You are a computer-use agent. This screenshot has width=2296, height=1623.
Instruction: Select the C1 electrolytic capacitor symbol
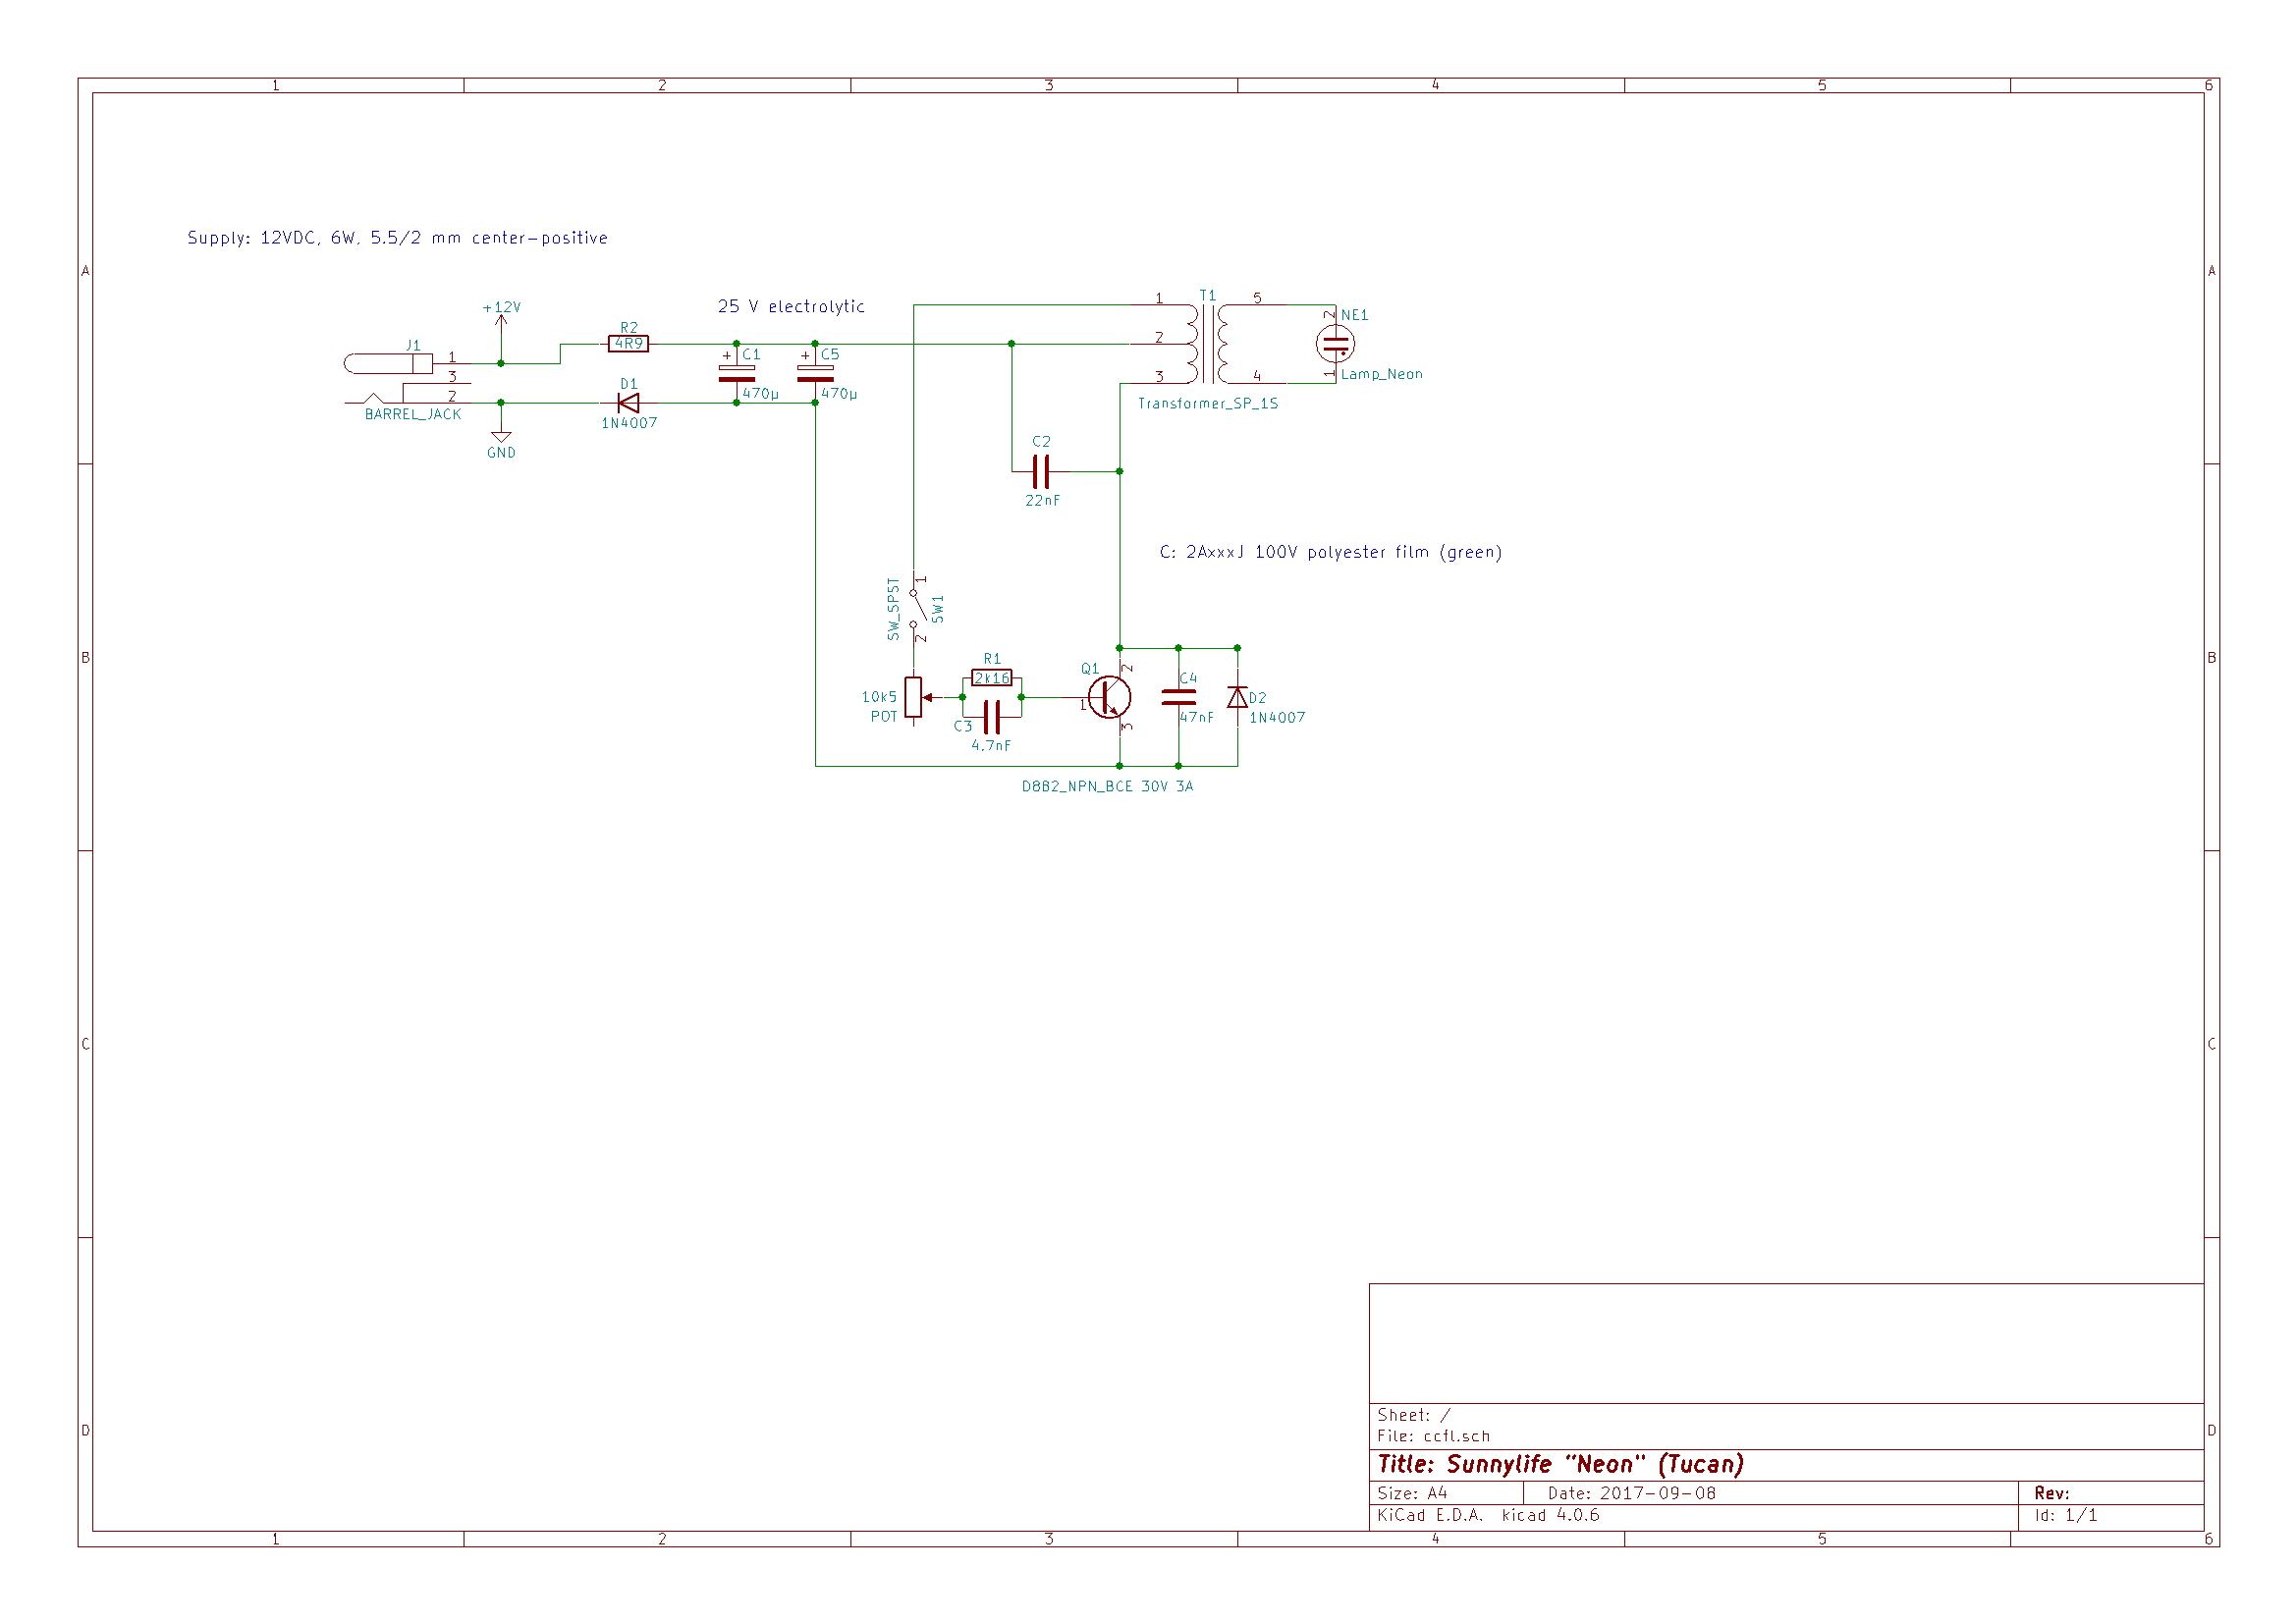click(737, 373)
